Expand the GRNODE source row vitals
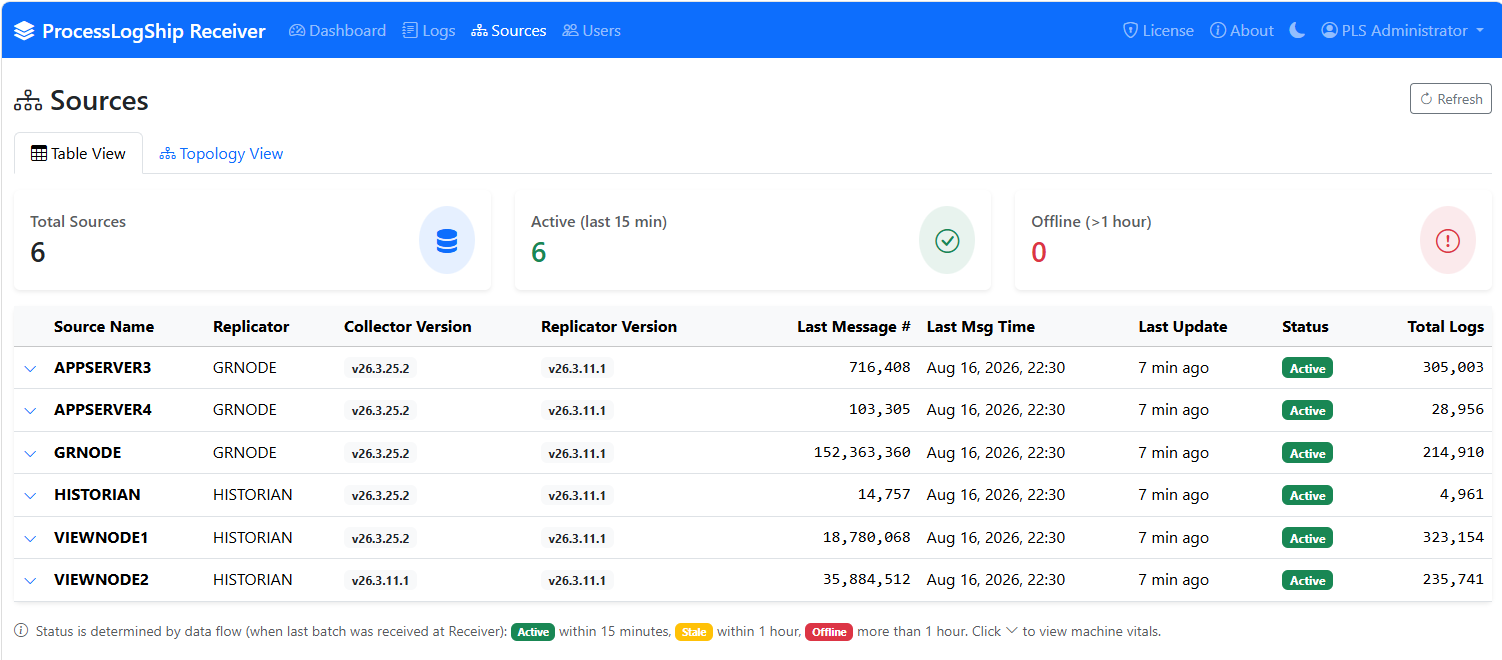1502x660 pixels. pyautogui.click(x=30, y=453)
